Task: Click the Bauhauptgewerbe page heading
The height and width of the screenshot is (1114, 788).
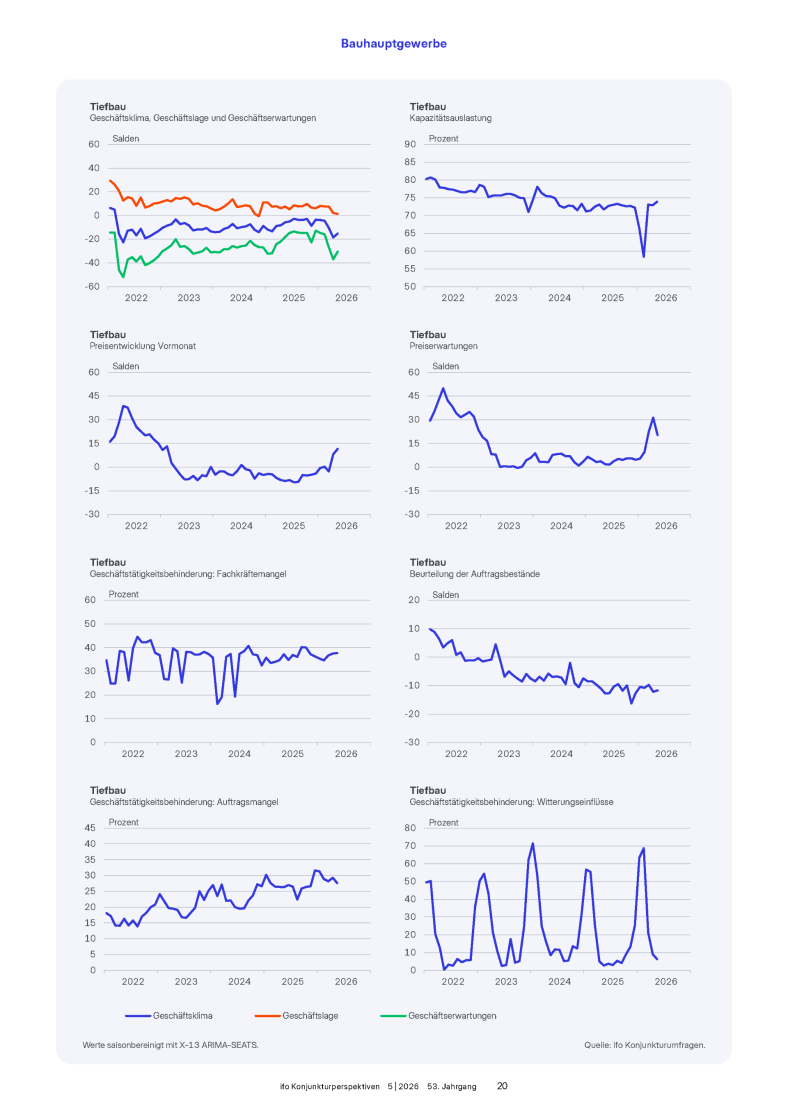Action: (x=394, y=44)
